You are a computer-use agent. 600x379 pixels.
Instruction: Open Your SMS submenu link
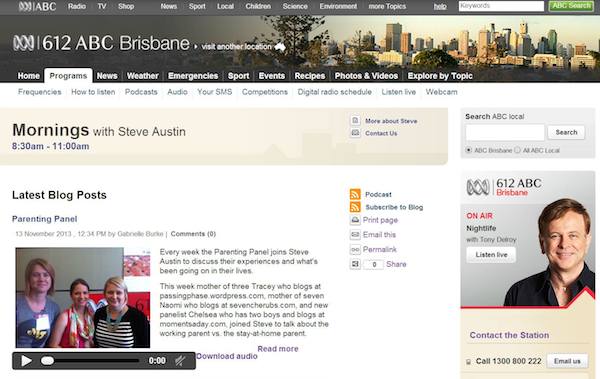click(x=214, y=92)
